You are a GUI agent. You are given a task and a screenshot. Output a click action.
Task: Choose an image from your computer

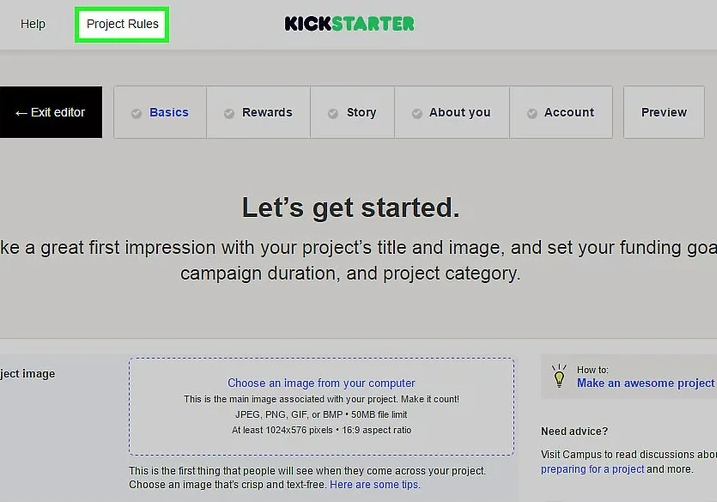pos(321,383)
